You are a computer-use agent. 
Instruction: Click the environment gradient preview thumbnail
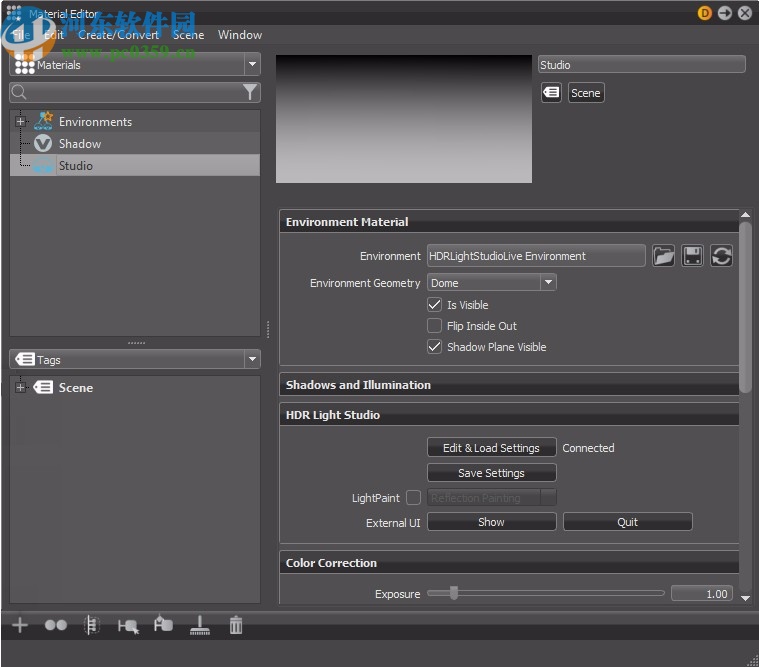click(x=404, y=119)
